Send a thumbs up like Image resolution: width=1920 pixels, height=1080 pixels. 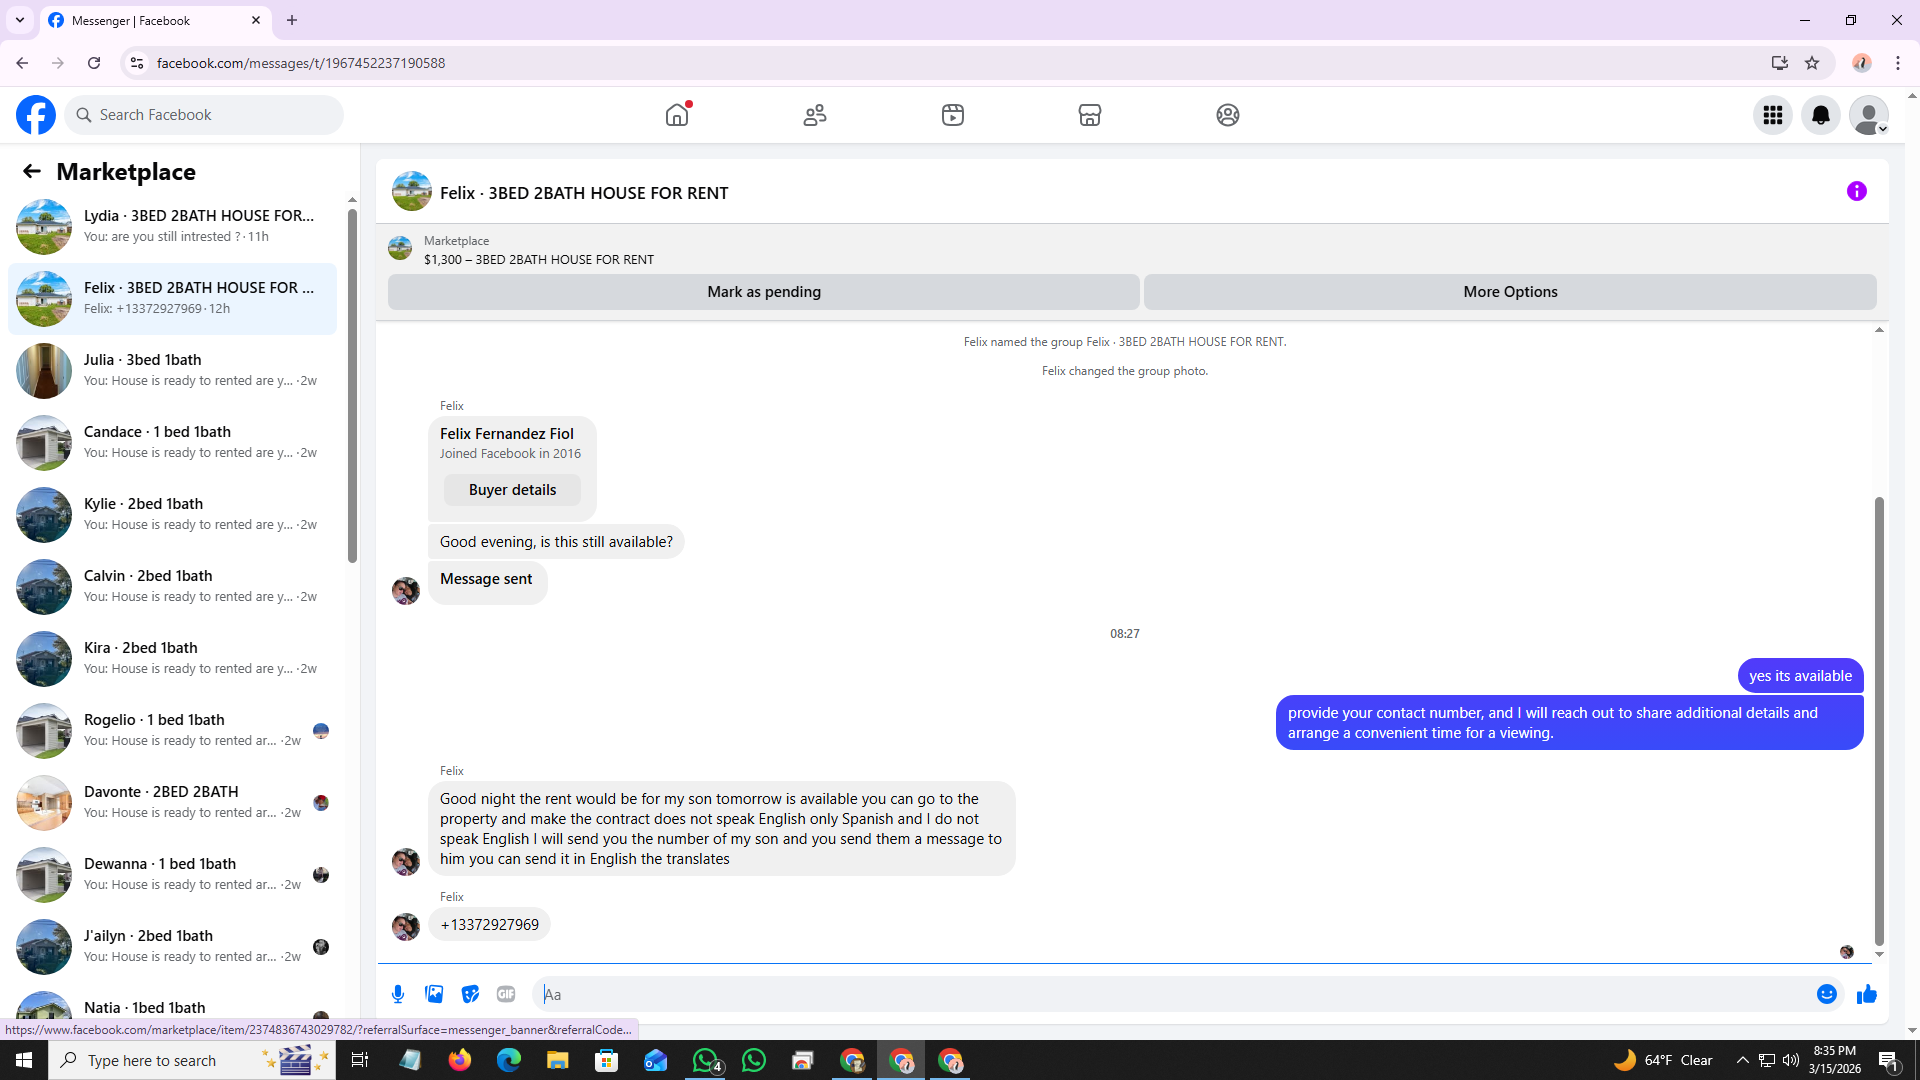coord(1867,994)
